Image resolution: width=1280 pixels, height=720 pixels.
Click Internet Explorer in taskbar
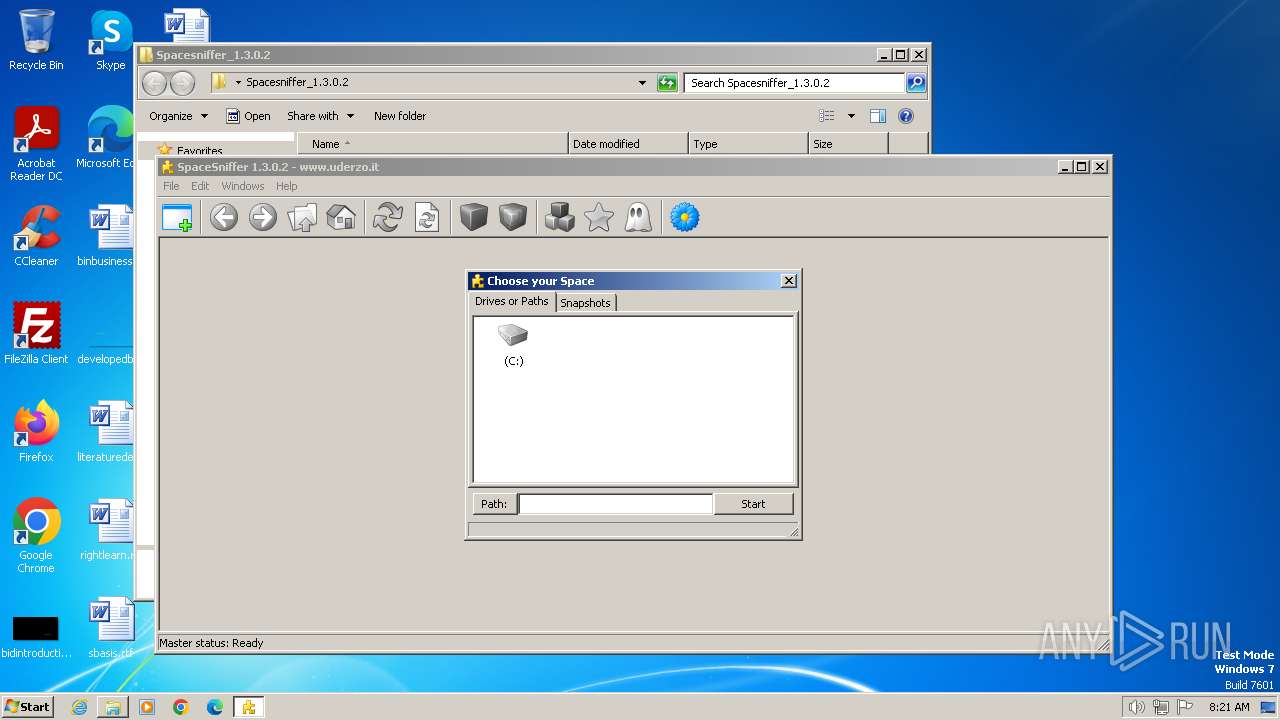79,707
